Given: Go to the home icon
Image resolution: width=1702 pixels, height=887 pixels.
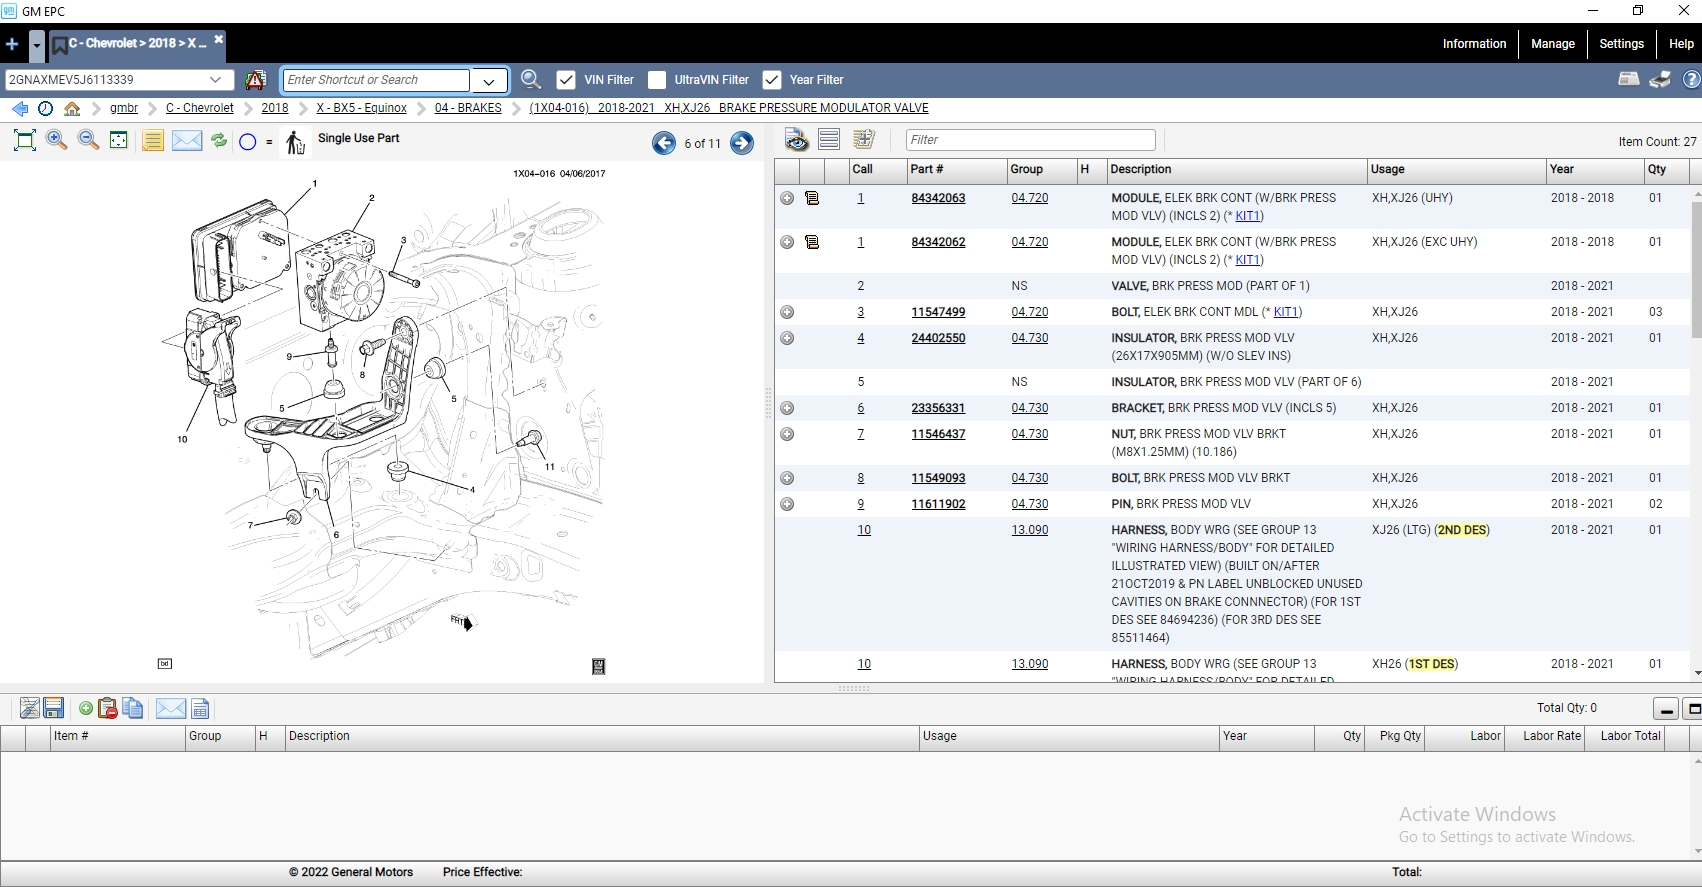Looking at the screenshot, I should click(x=72, y=108).
